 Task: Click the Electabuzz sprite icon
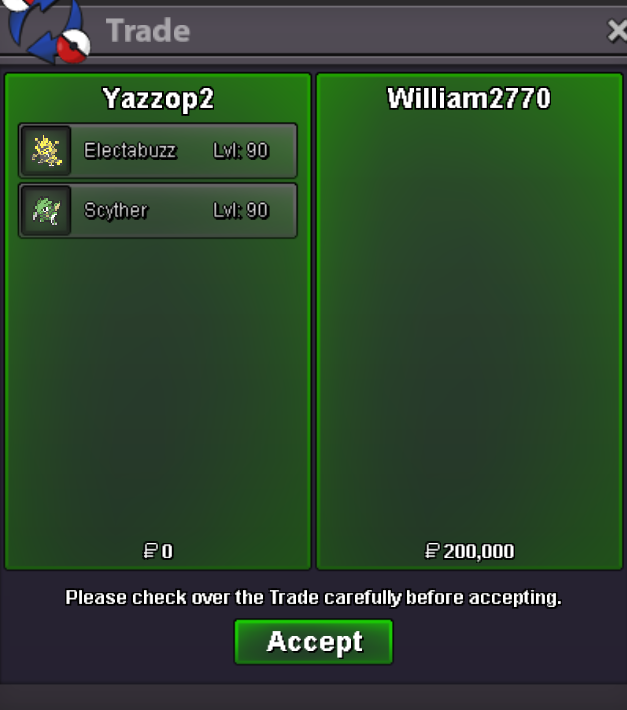click(47, 150)
